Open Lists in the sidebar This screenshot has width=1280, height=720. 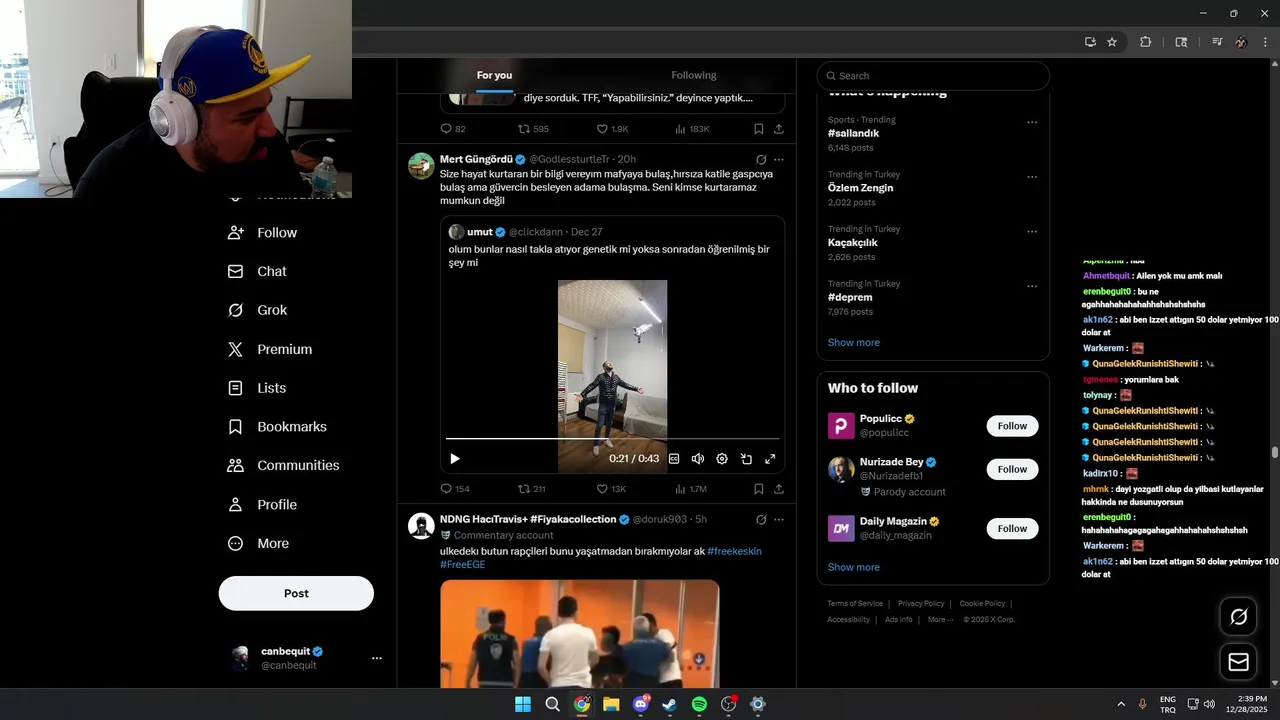point(257,388)
